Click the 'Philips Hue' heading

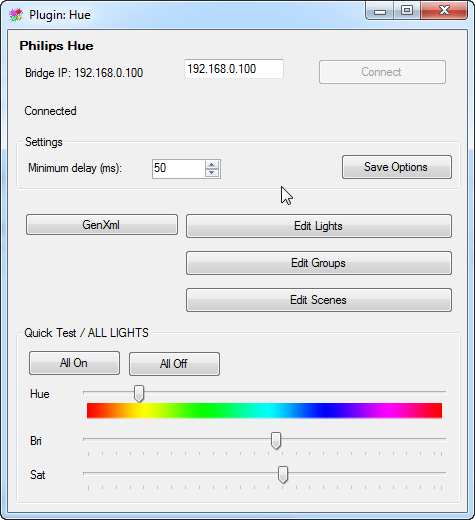56,46
